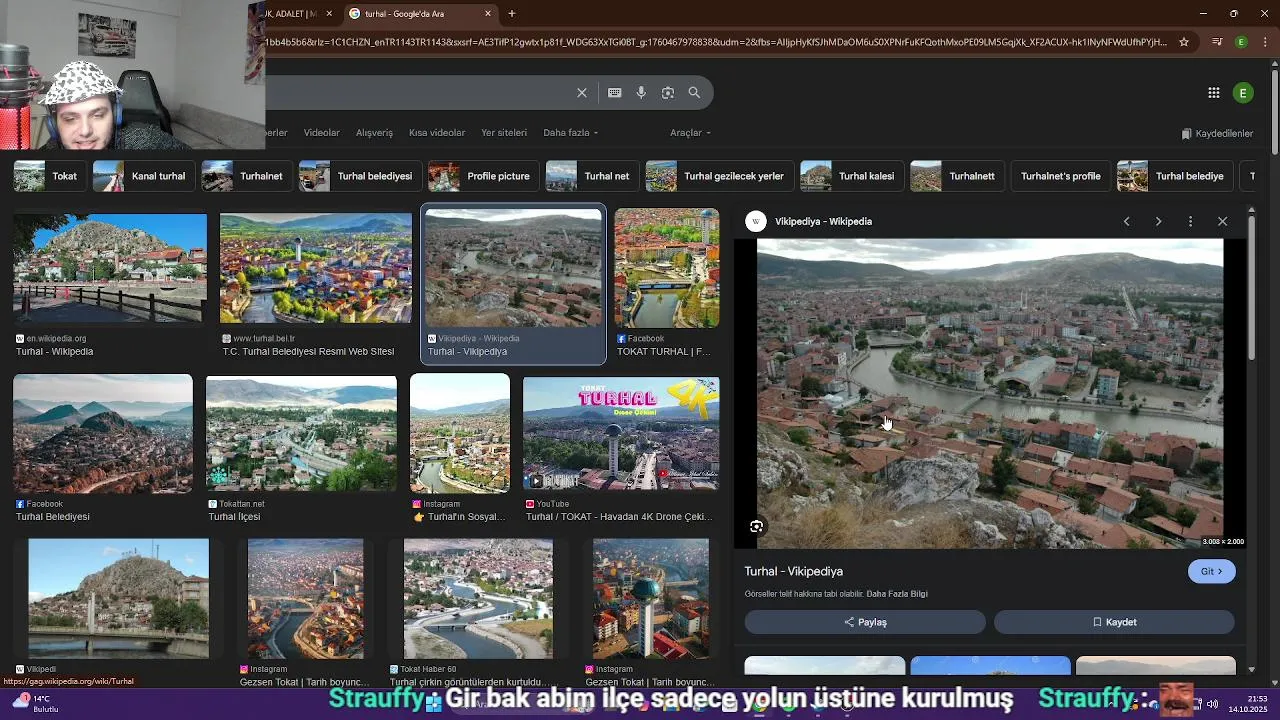Save image with Kaydet button
The height and width of the screenshot is (720, 1280).
1114,622
